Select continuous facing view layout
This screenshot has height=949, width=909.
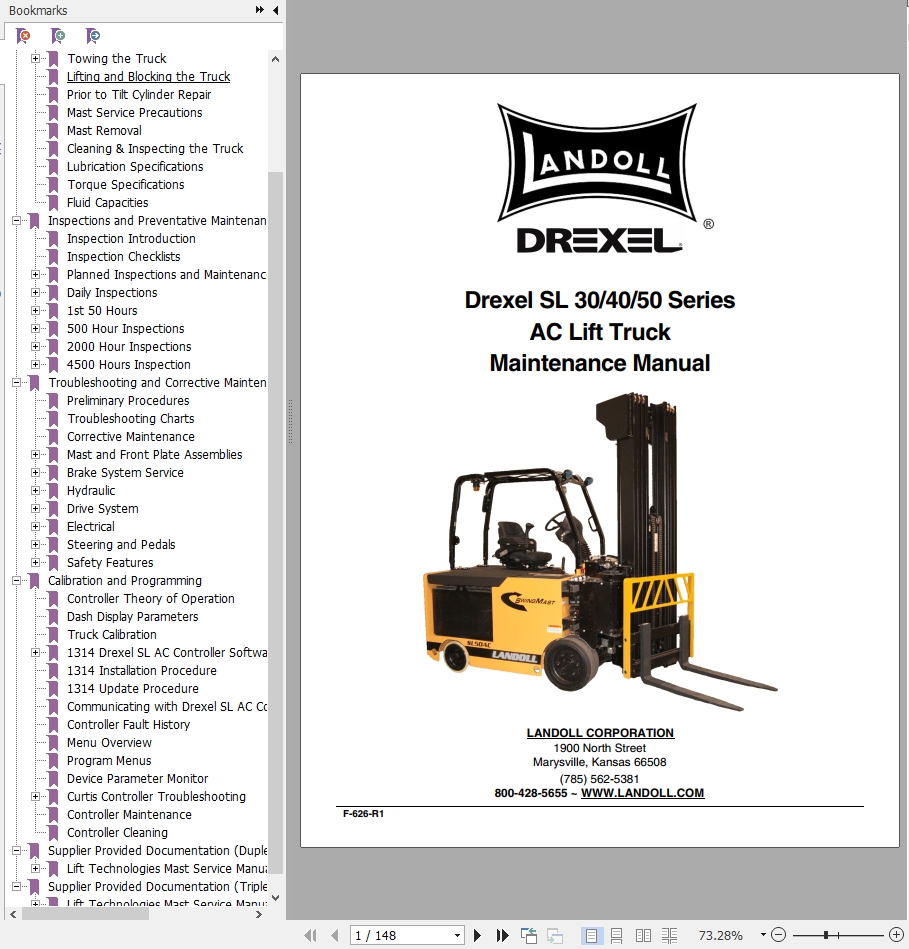coord(669,936)
